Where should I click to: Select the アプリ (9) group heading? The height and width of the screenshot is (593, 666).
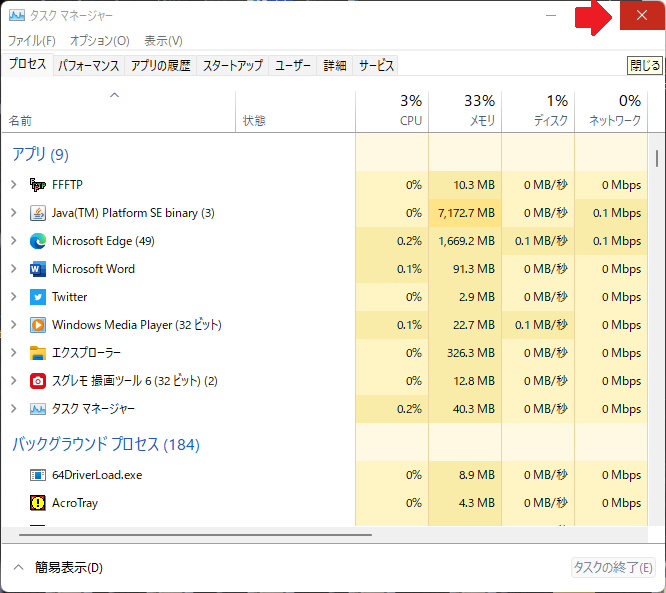pos(40,154)
